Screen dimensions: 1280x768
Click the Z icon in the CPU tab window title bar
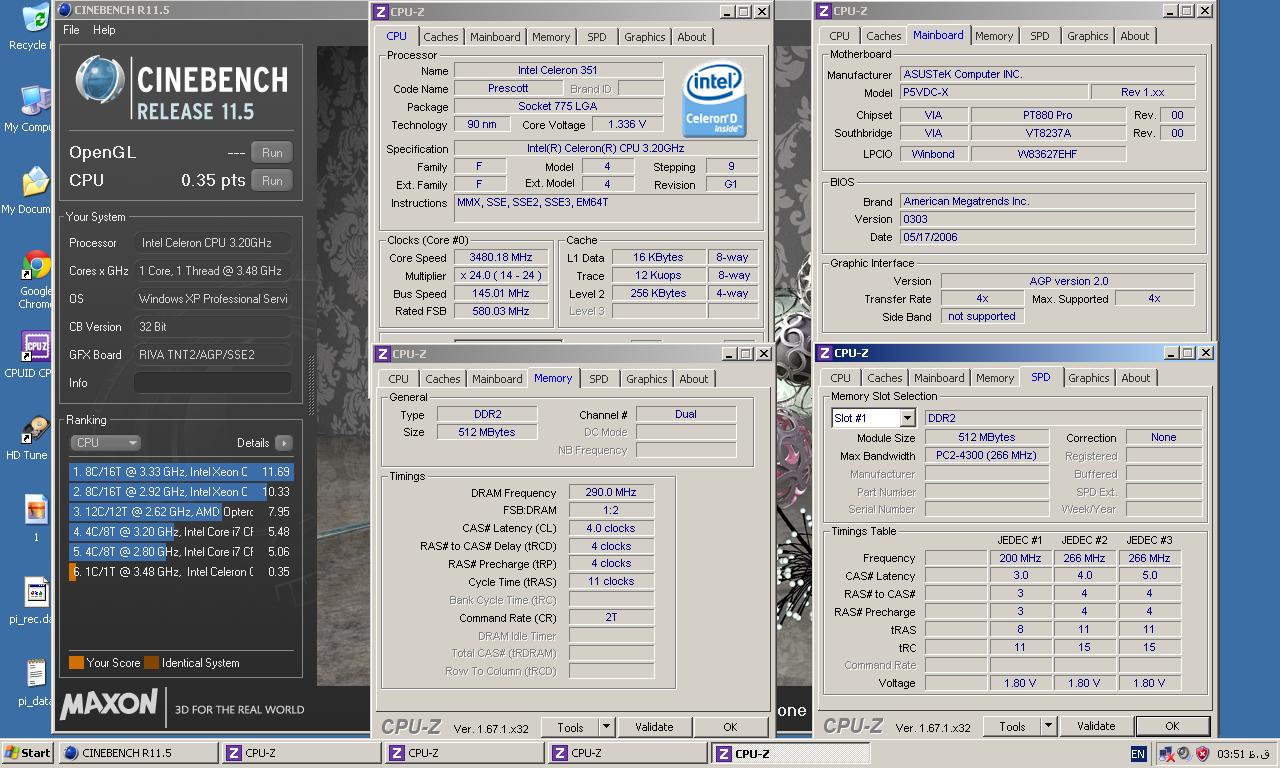[380, 12]
